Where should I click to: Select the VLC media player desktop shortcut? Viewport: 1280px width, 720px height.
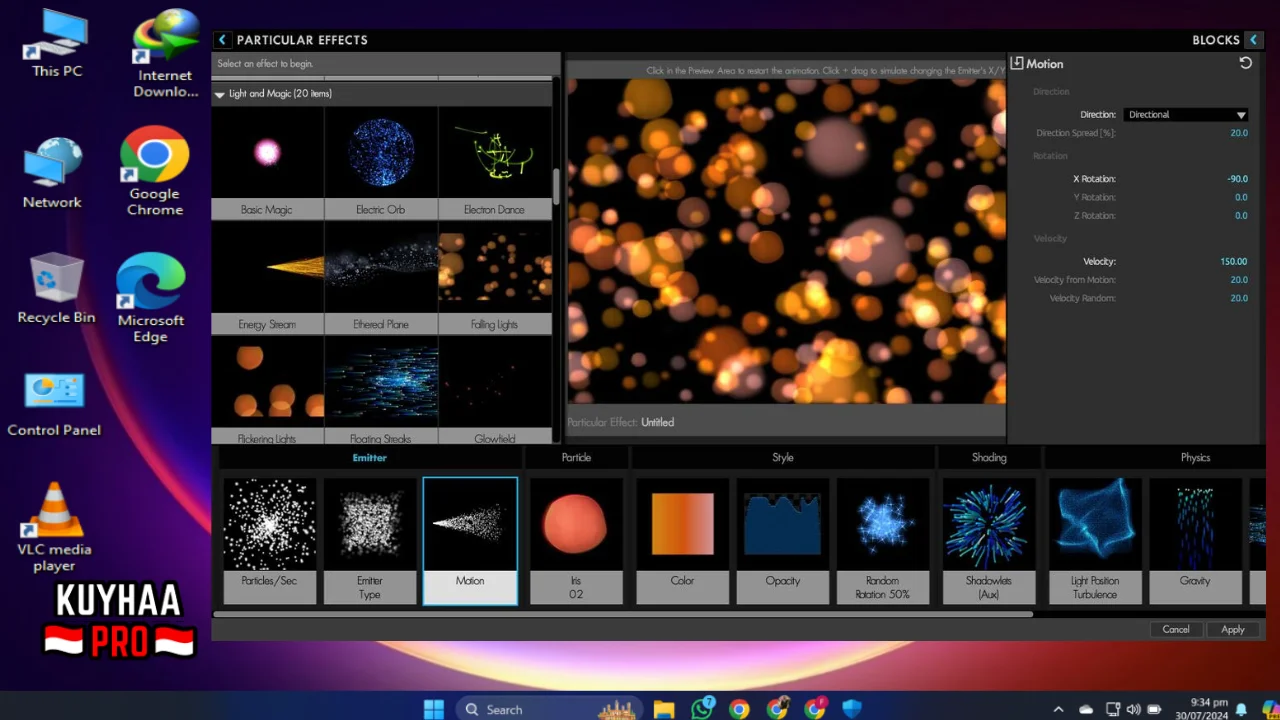pyautogui.click(x=54, y=528)
